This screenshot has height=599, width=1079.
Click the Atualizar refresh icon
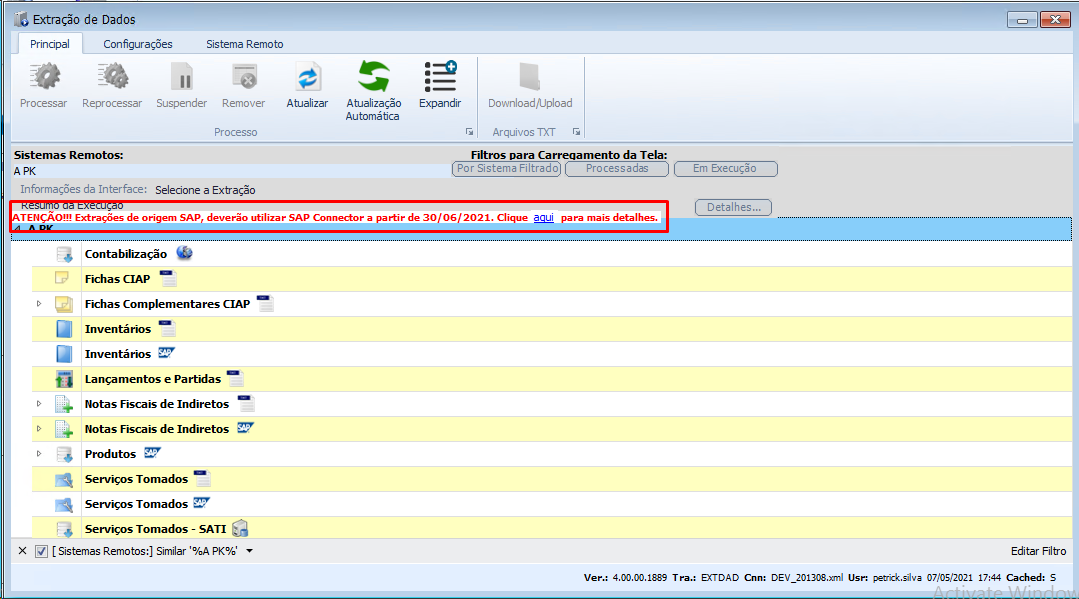click(x=308, y=76)
